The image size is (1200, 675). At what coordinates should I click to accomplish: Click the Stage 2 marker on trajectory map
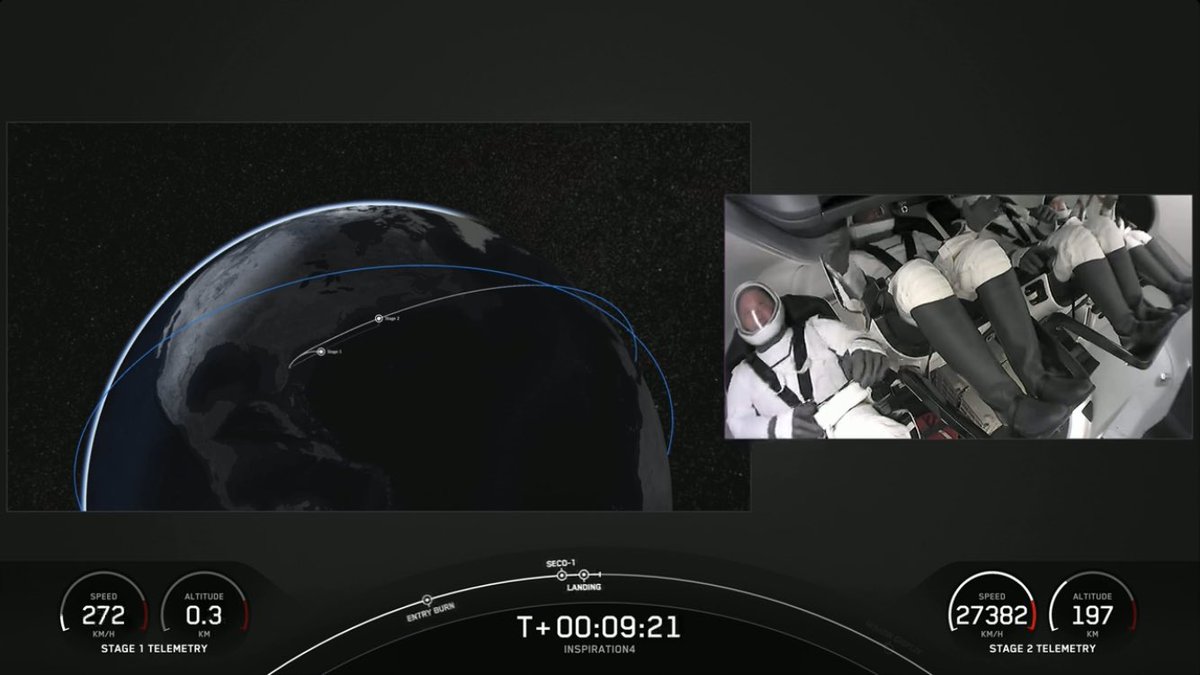379,318
